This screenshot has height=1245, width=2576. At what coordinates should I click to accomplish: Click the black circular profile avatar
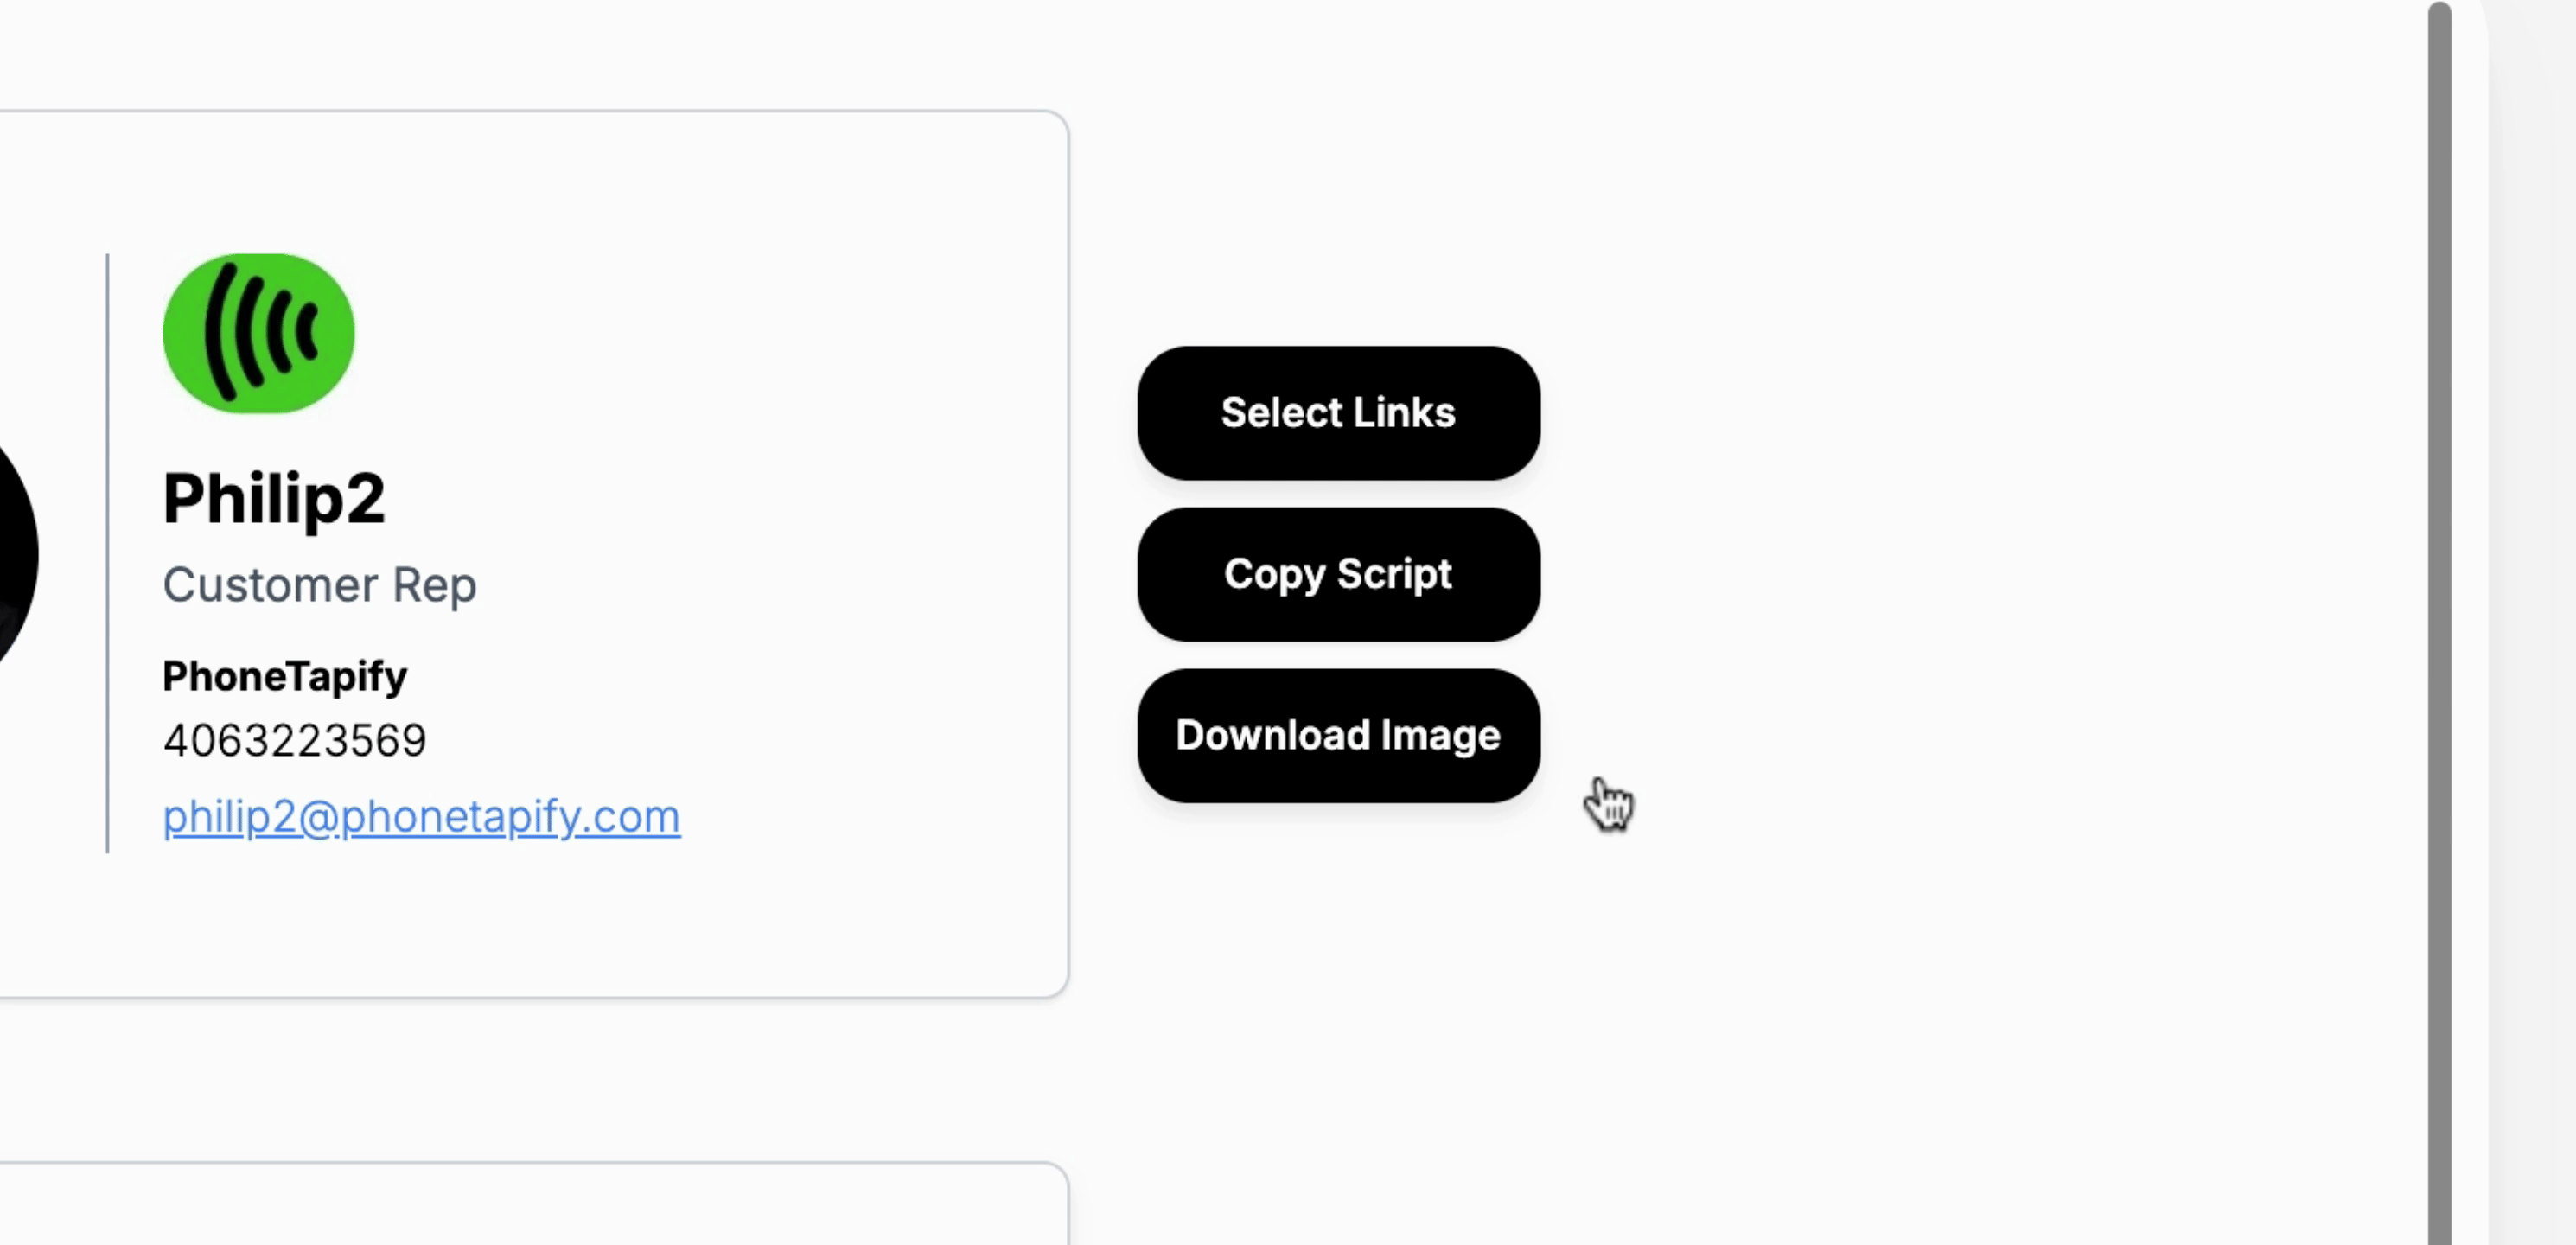pos(15,554)
